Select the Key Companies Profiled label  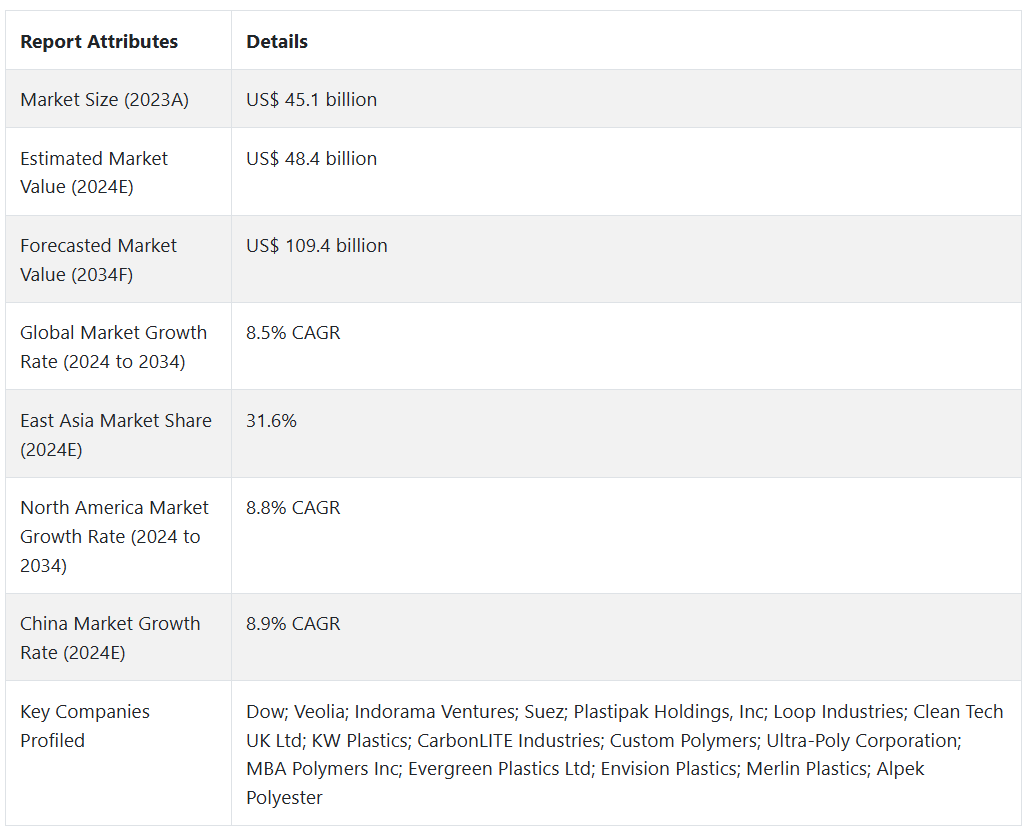pos(85,725)
